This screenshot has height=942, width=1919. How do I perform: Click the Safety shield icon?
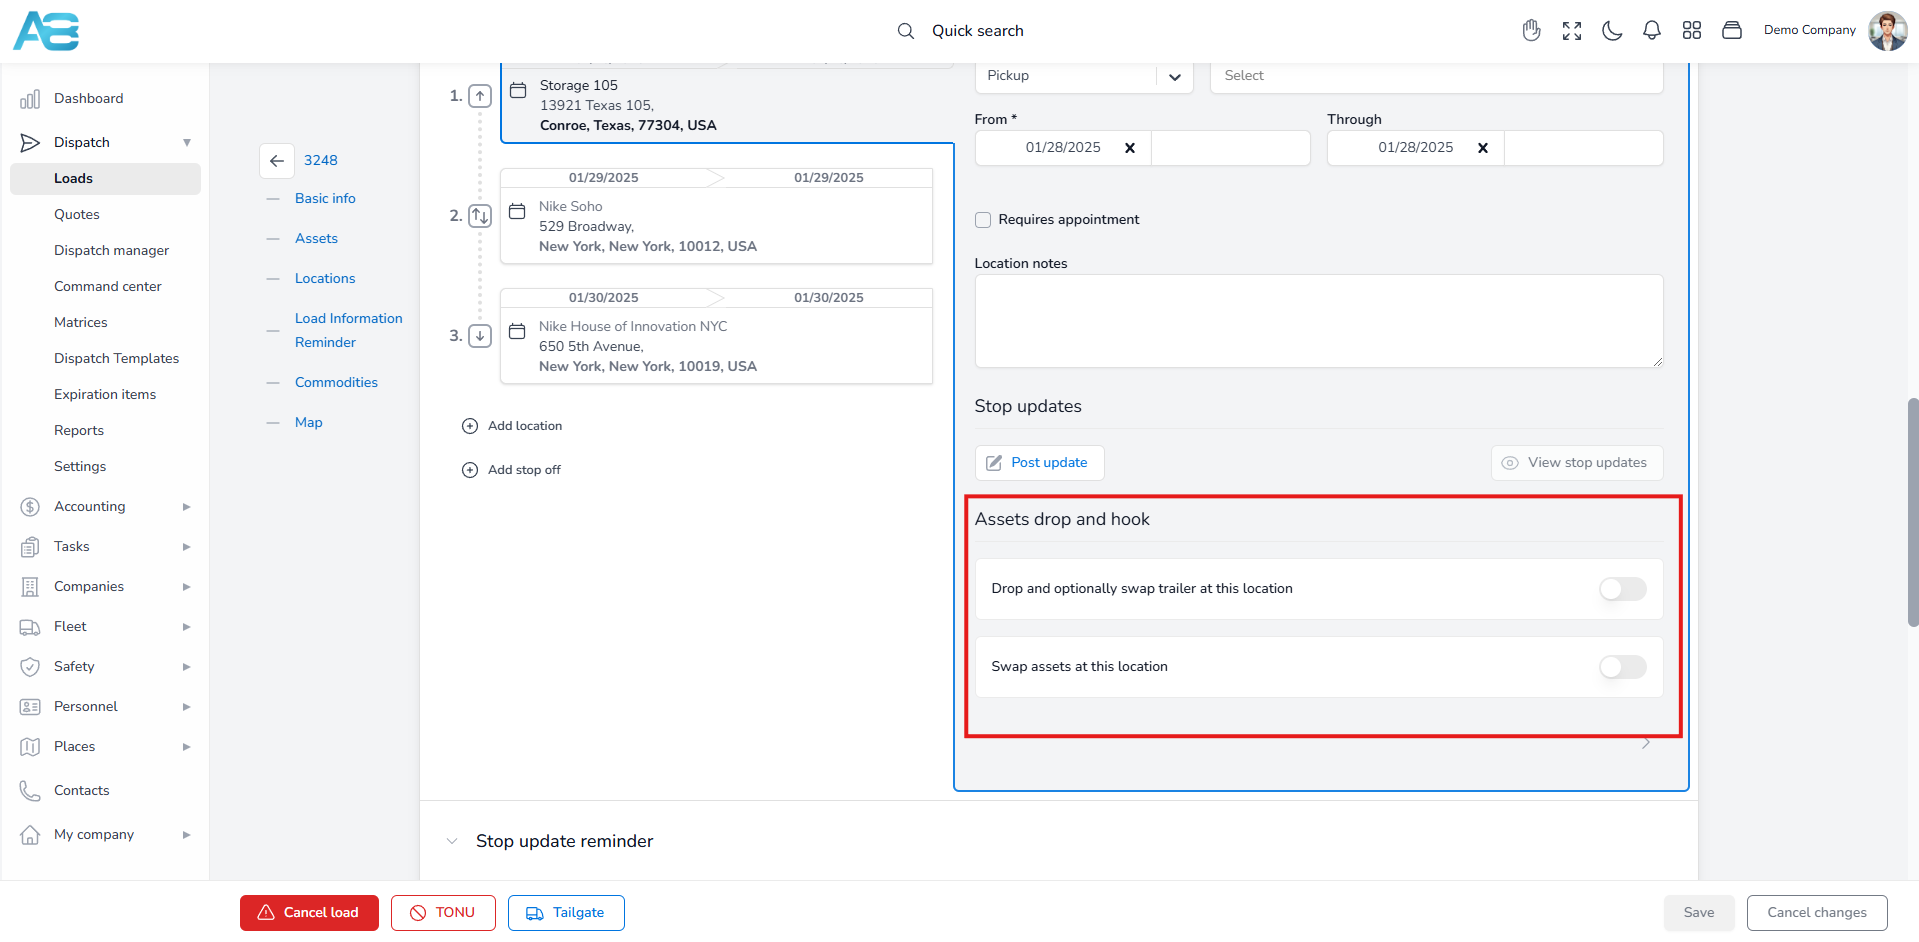(30, 667)
